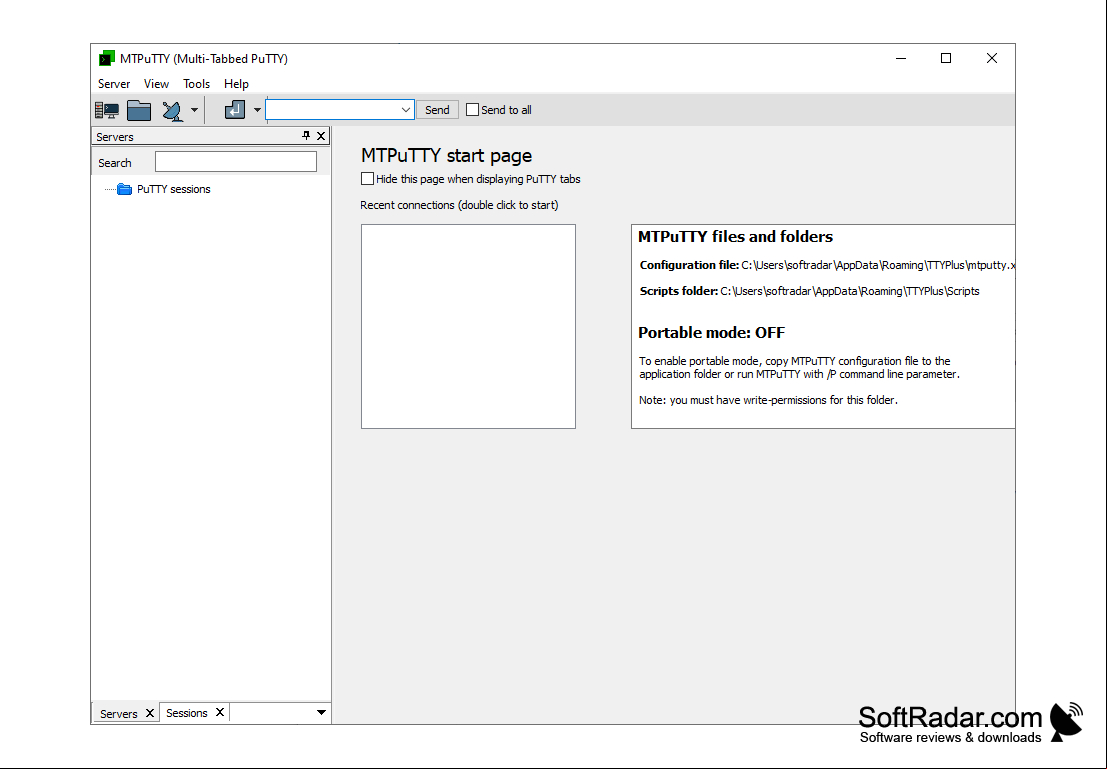The width and height of the screenshot is (1107, 769).
Task: Open the Help menu
Action: point(236,83)
